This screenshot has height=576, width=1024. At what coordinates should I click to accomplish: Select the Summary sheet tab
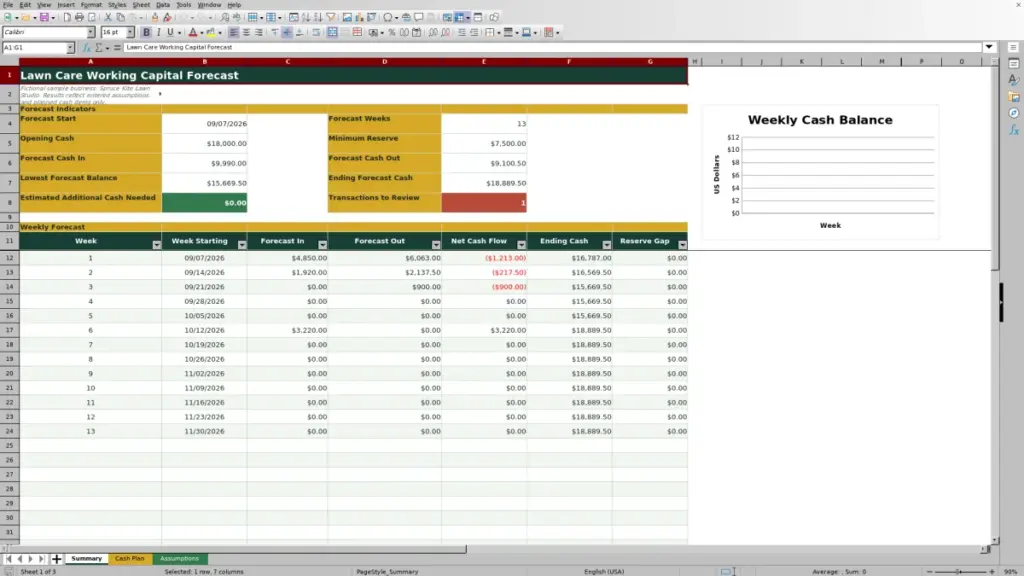(x=86, y=558)
